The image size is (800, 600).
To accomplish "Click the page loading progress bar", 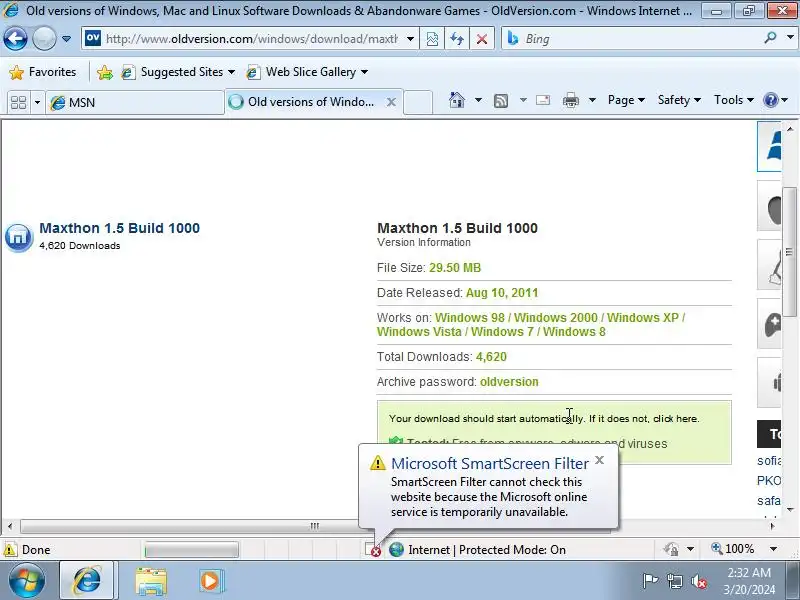I will pos(191,550).
